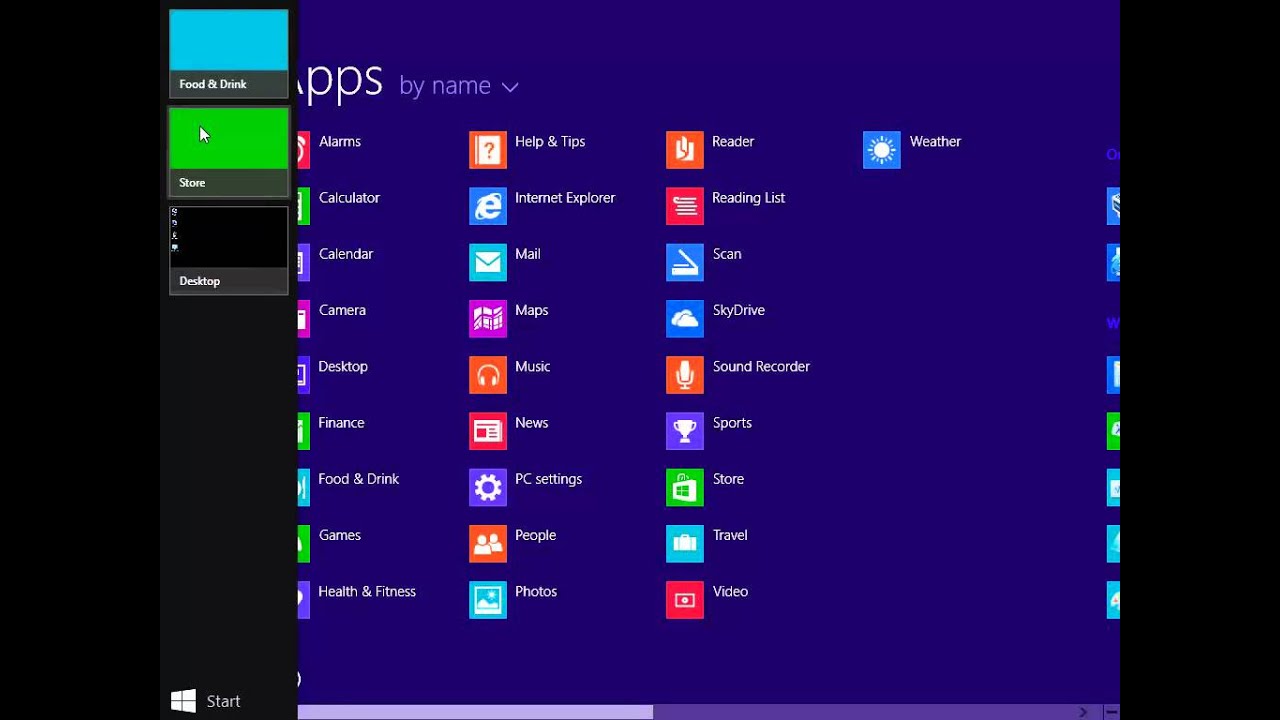This screenshot has width=1280, height=720.
Task: Click the Travel label
Action: point(730,535)
